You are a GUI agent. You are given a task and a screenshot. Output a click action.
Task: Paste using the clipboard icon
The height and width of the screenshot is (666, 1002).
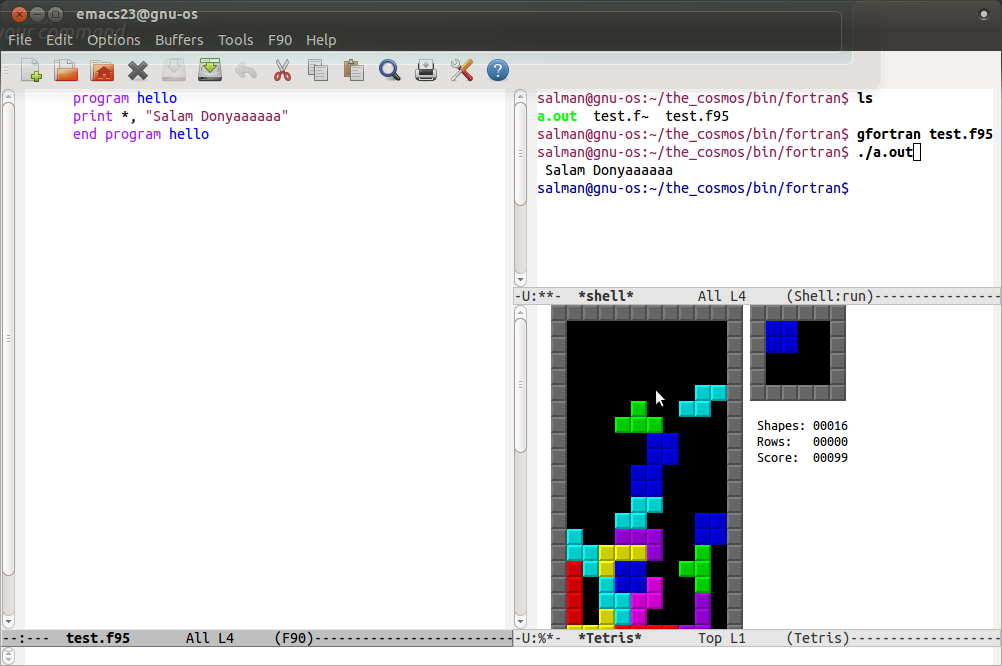[x=353, y=70]
